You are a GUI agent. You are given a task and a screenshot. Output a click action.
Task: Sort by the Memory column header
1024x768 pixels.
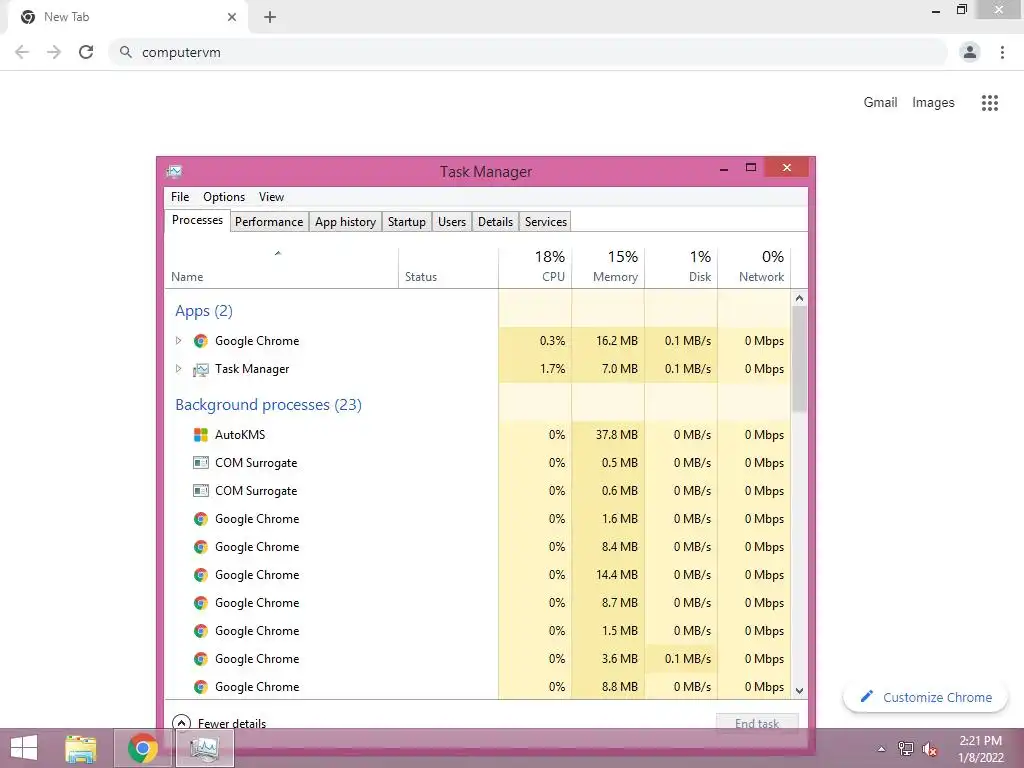point(608,268)
